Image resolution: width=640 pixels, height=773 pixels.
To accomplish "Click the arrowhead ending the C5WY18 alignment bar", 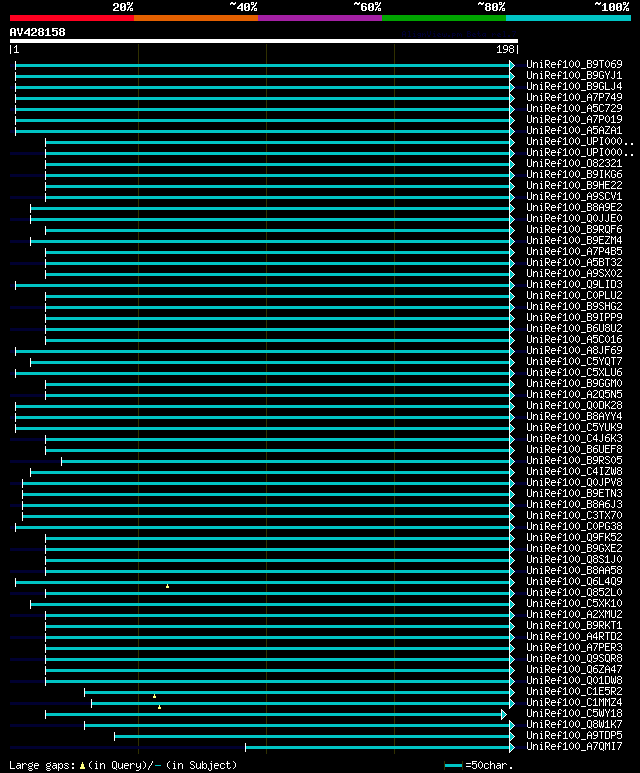I will tap(503, 714).
